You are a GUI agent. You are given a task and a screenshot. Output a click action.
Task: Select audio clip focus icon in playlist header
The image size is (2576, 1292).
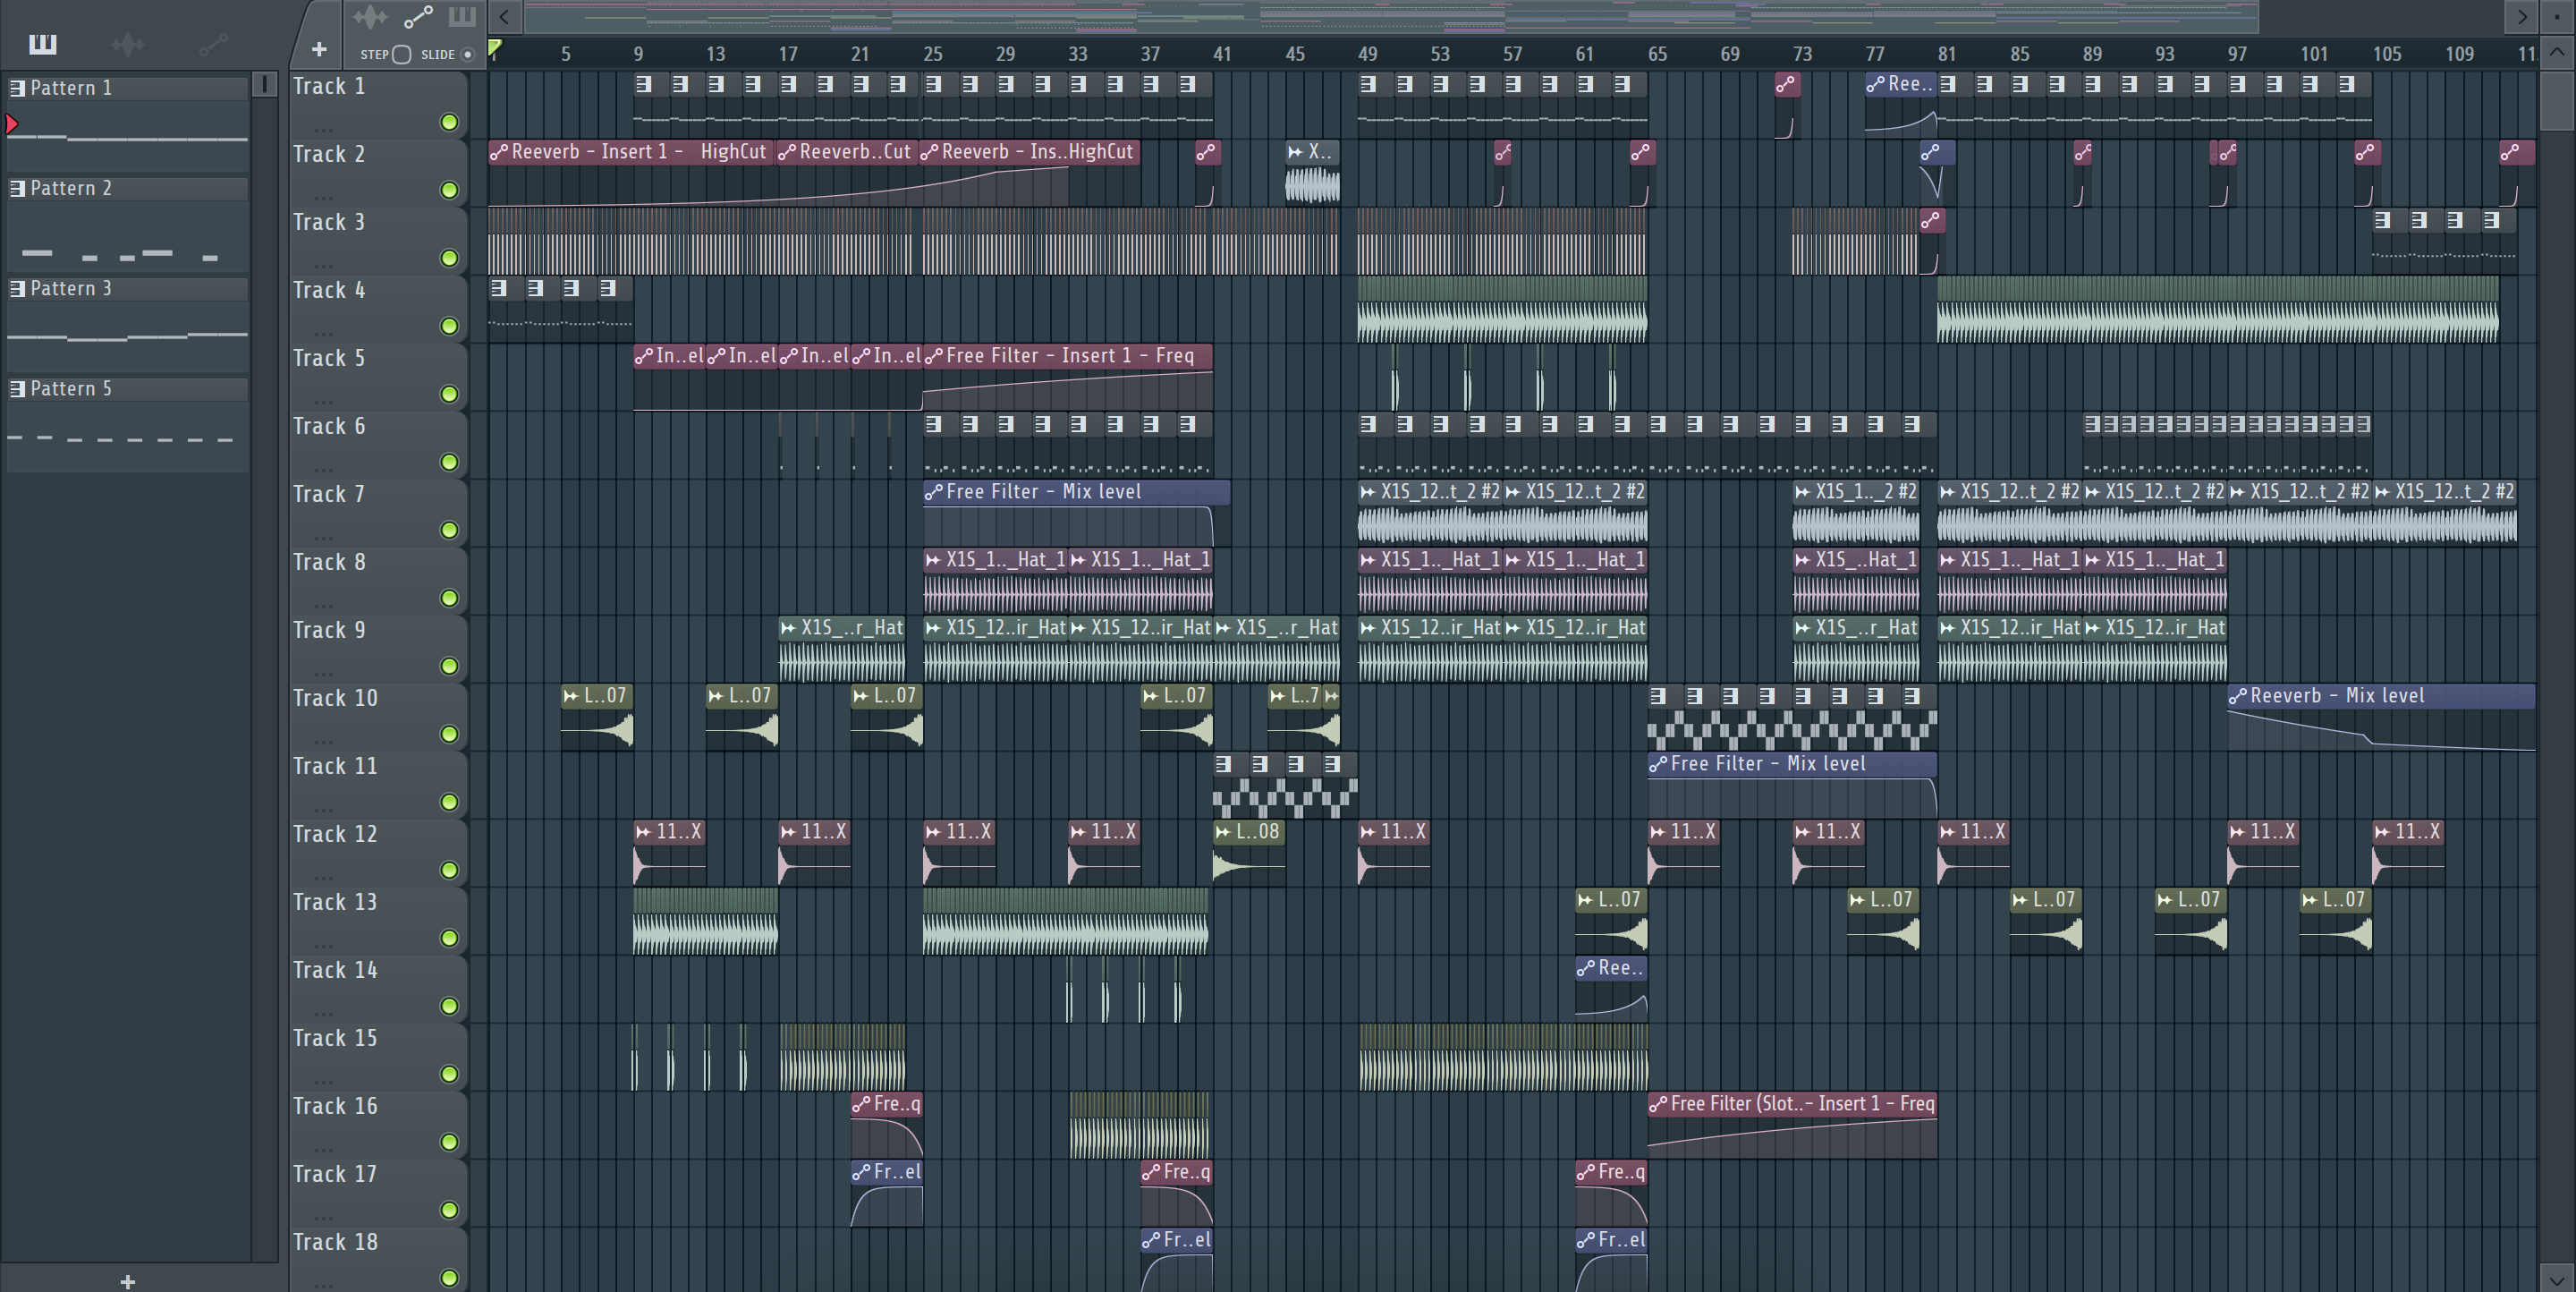(370, 17)
